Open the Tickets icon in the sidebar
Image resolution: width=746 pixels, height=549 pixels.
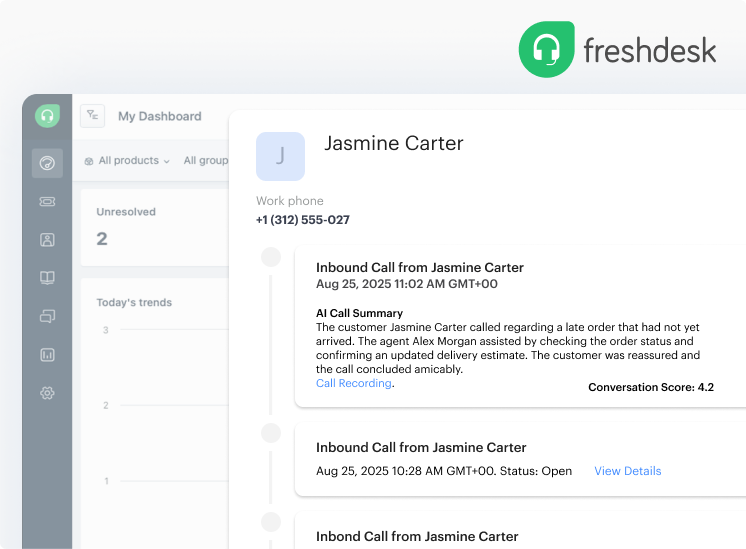47,202
